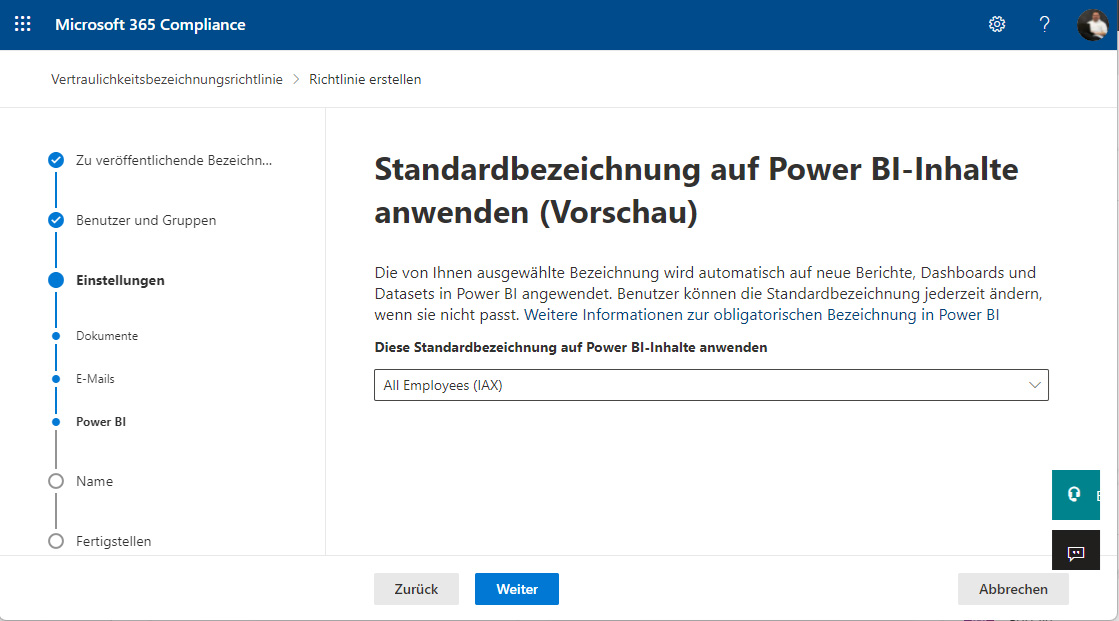Viewport: 1119px width, 621px height.
Task: Open the help question mark icon
Action: coord(1044,24)
